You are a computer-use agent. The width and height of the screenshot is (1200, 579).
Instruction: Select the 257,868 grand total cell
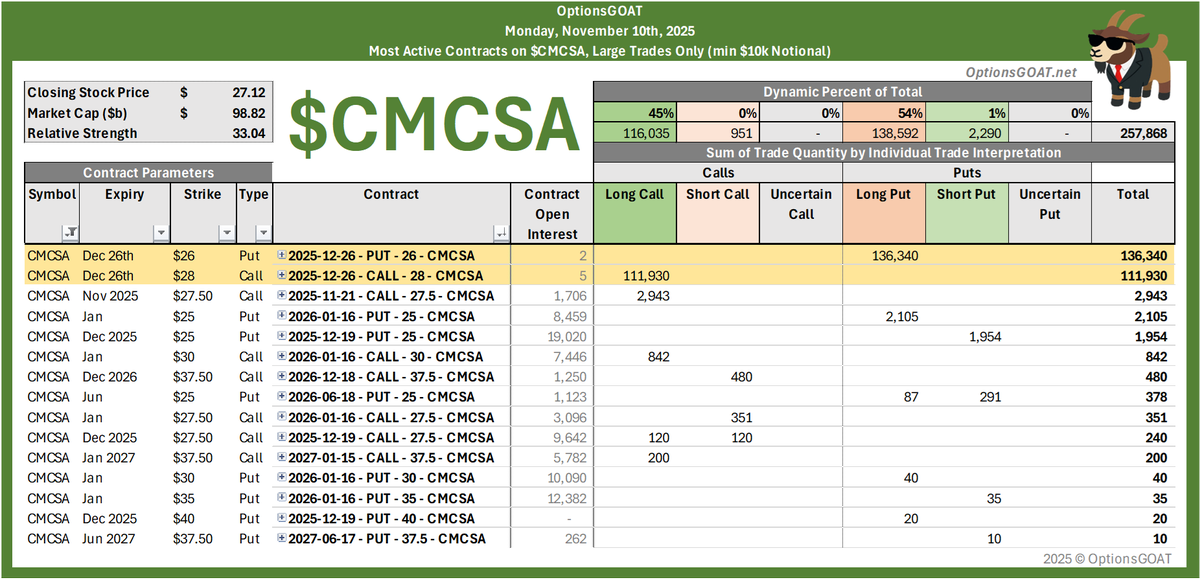coord(1133,132)
